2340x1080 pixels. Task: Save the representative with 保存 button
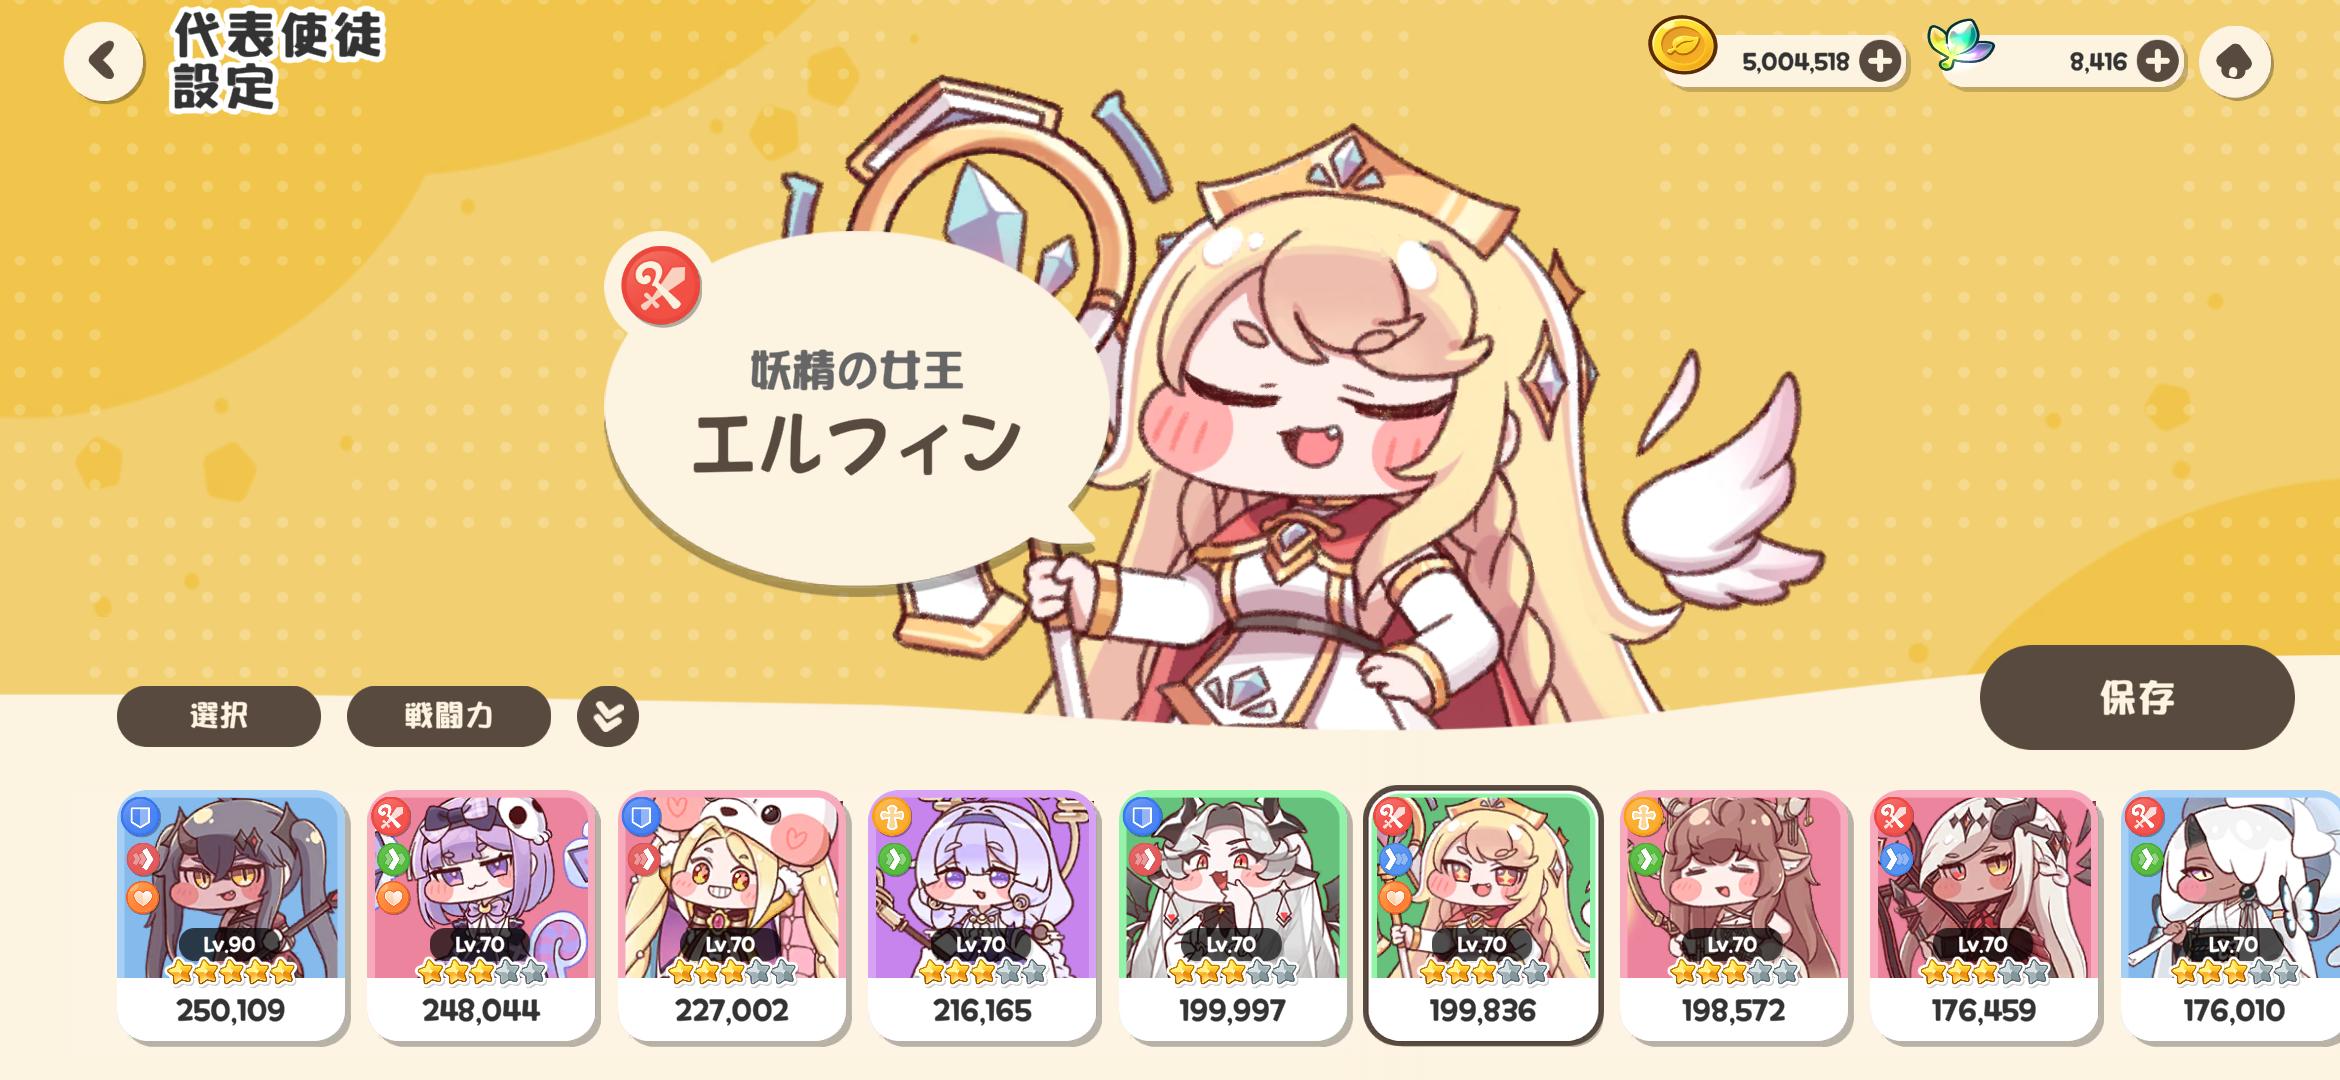point(2136,697)
